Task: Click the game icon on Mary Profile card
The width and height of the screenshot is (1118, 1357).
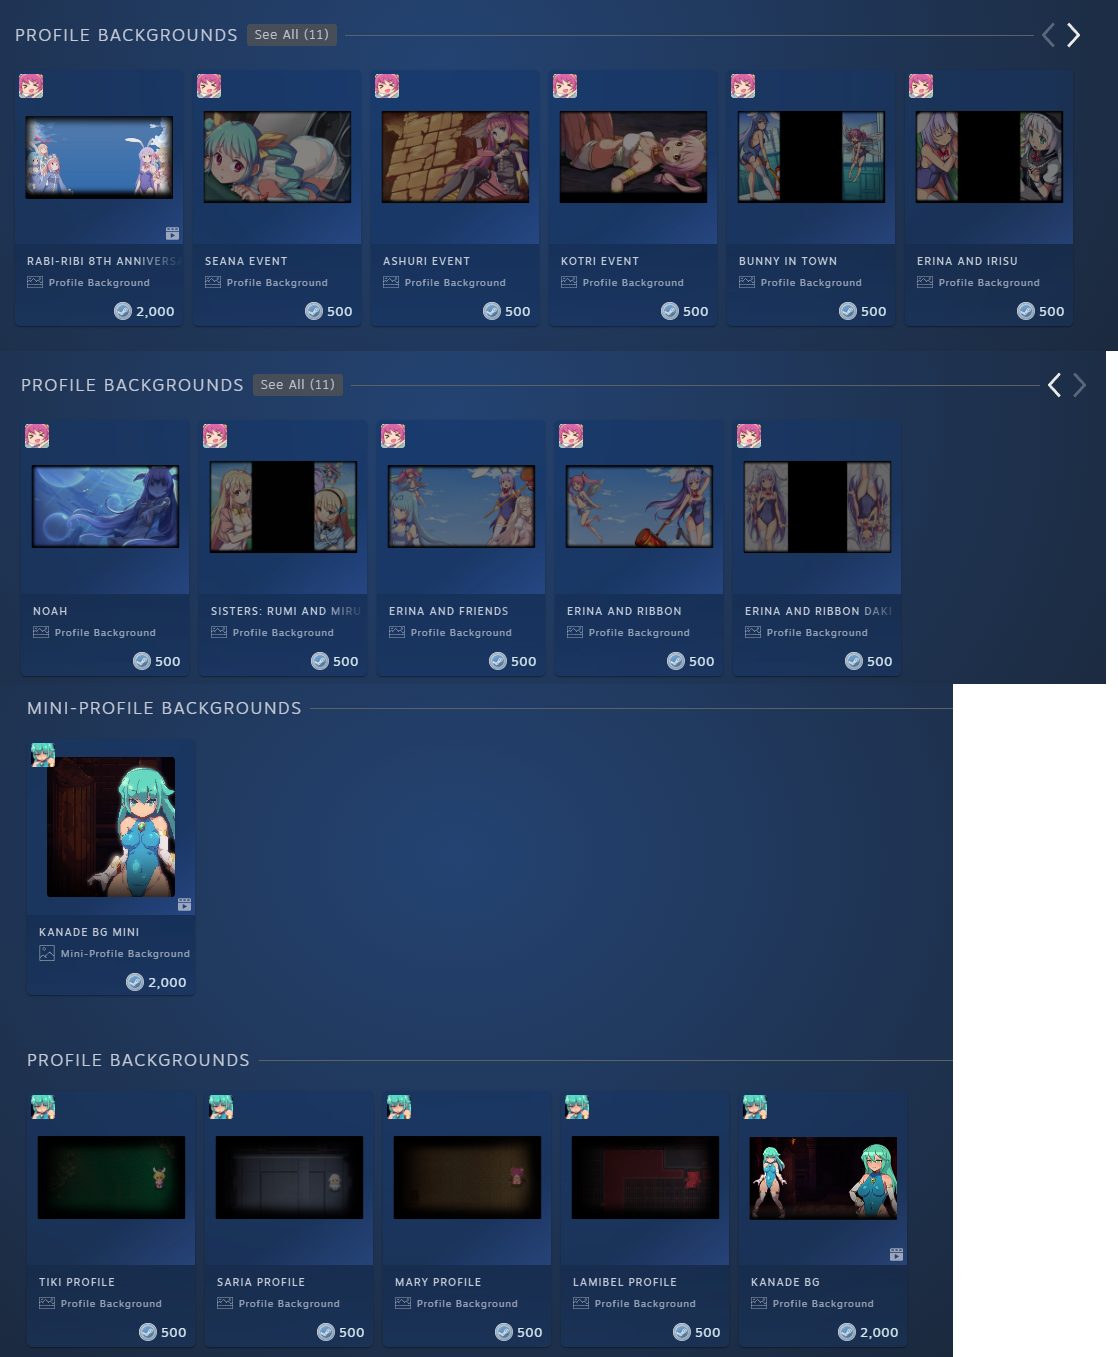Action: coord(399,1107)
